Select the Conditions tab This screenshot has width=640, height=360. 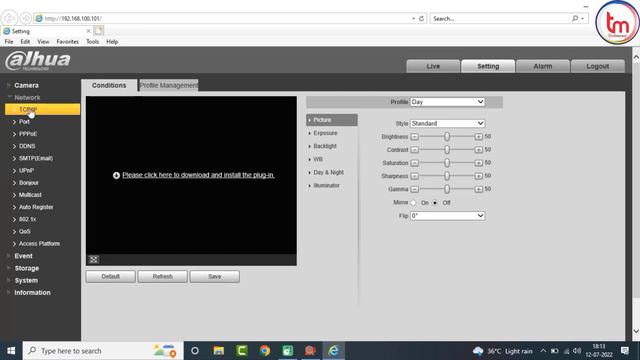[x=109, y=85]
